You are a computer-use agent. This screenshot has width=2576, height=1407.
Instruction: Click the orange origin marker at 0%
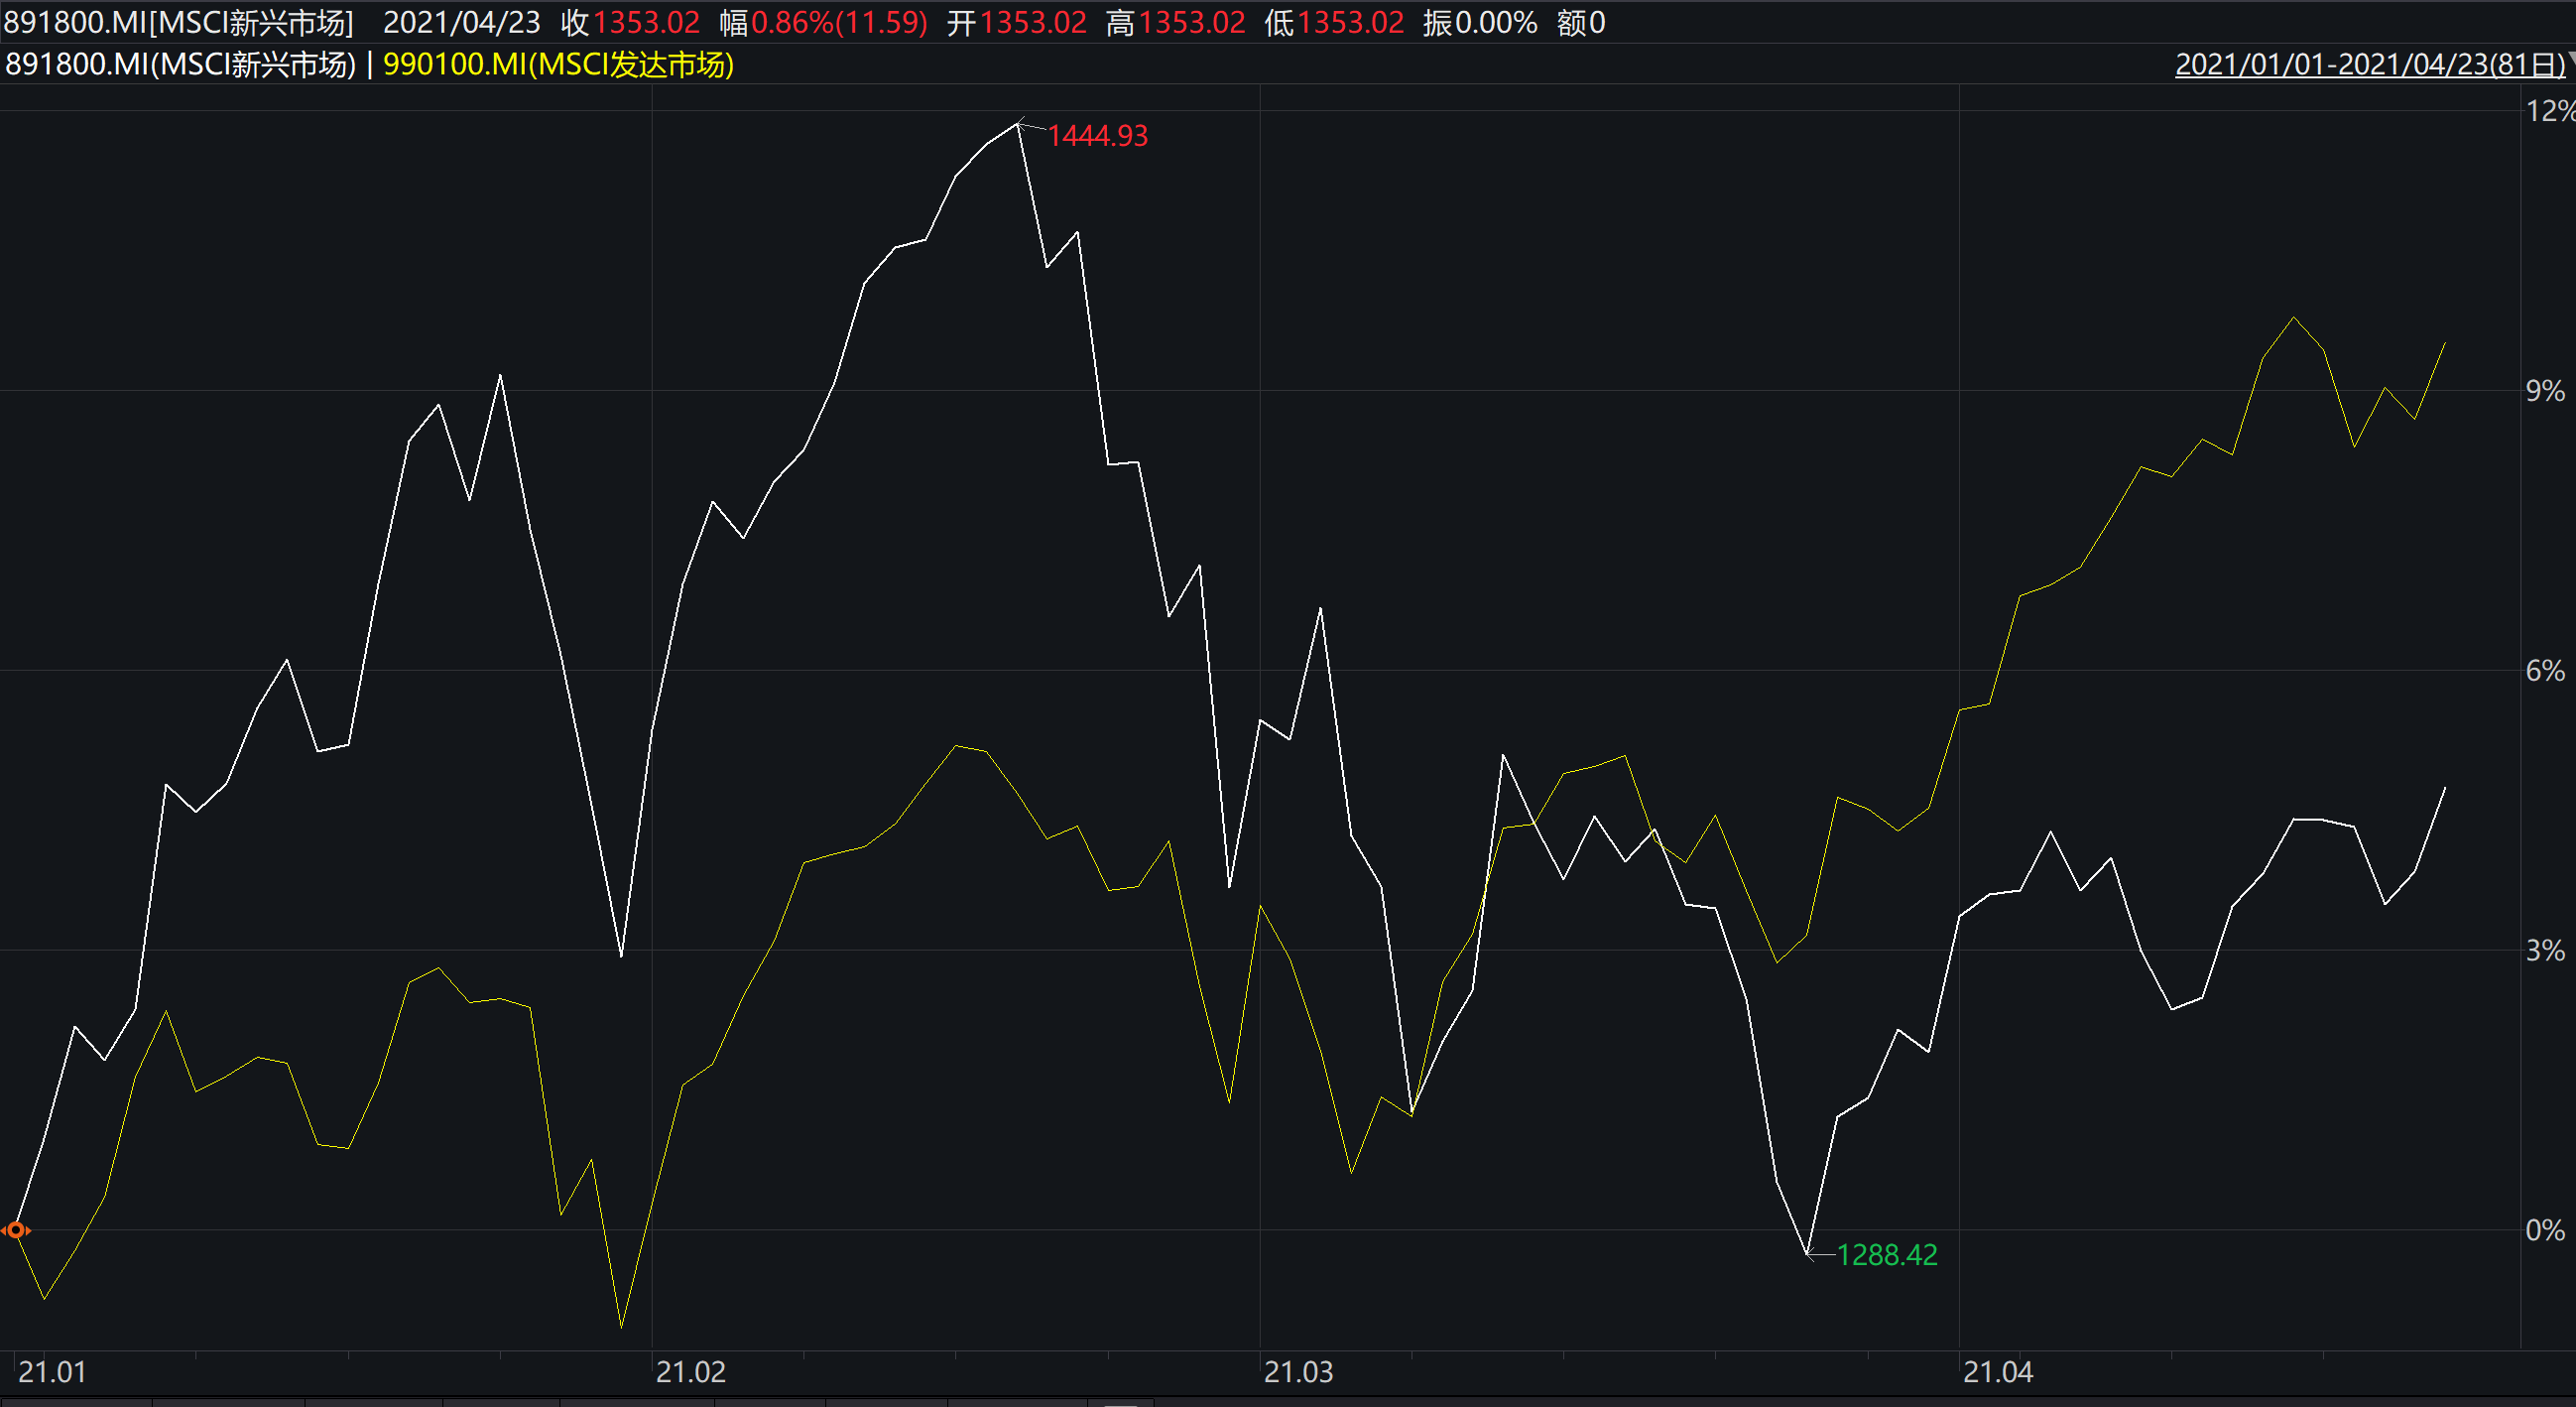coord(16,1230)
